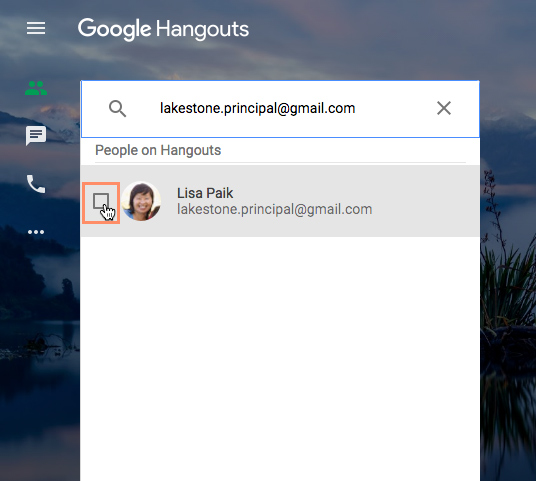Clear the search with X icon
Screen dimensions: 536x481
tap(444, 108)
